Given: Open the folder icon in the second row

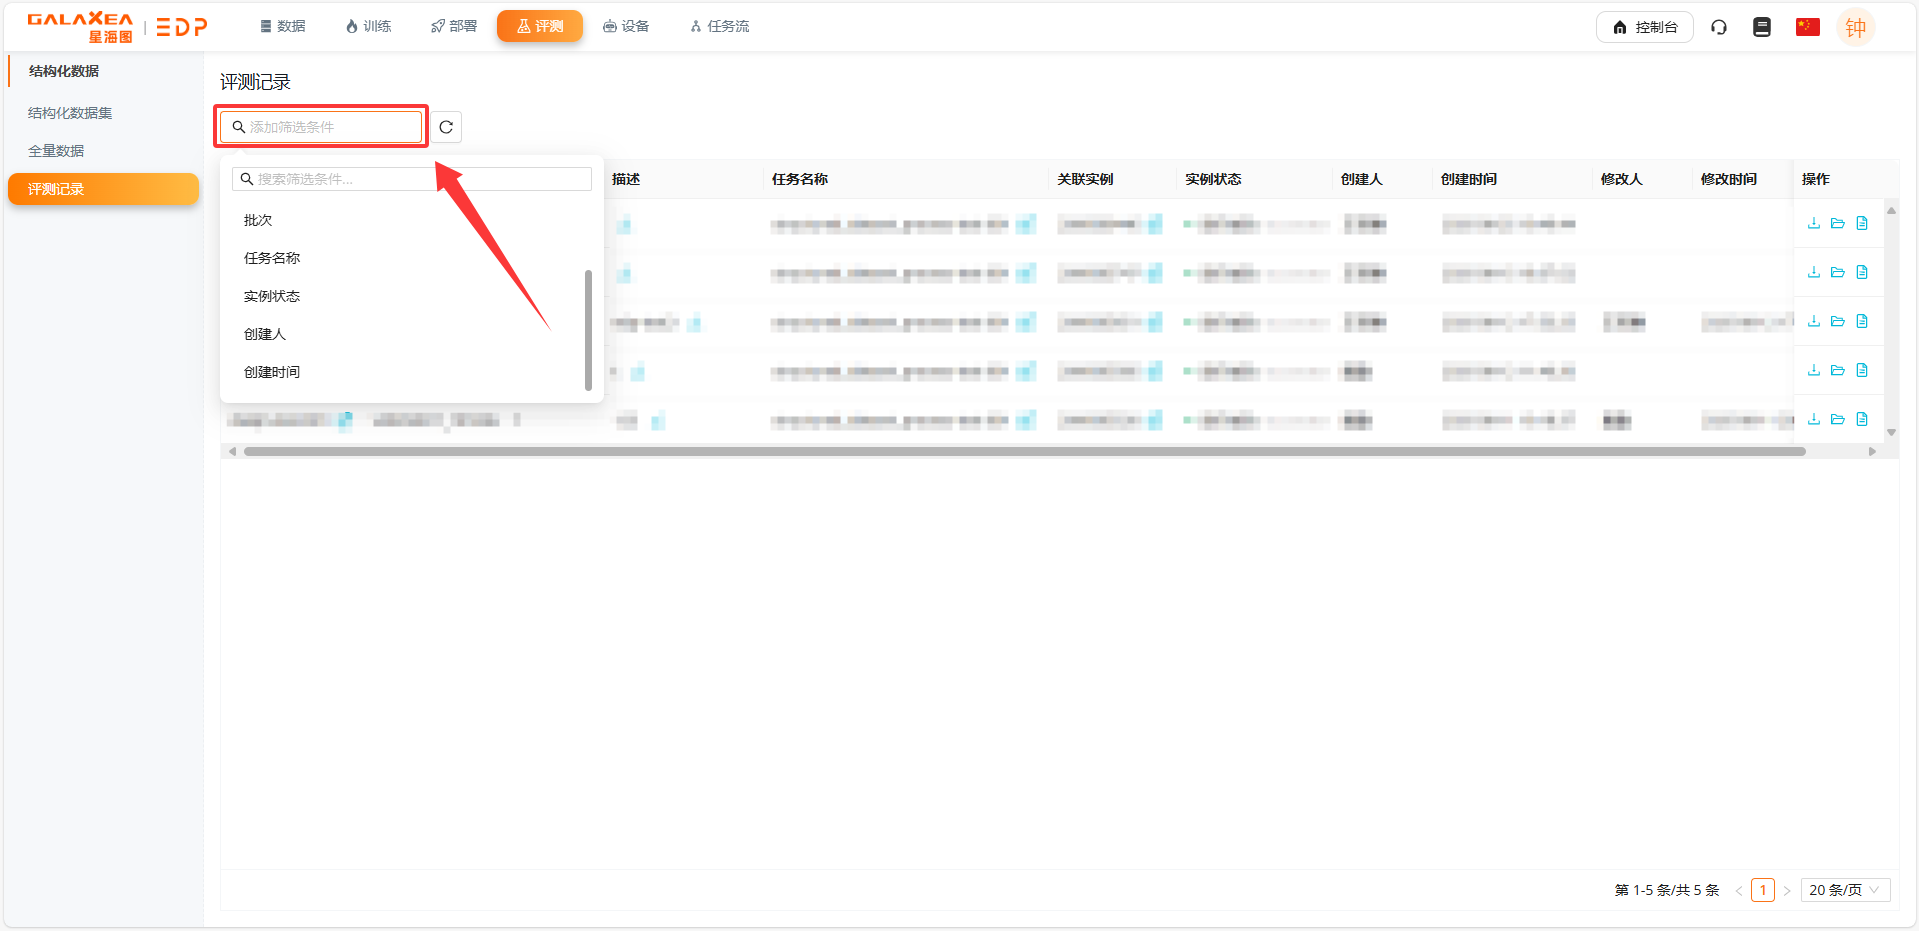Looking at the screenshot, I should click(x=1837, y=272).
